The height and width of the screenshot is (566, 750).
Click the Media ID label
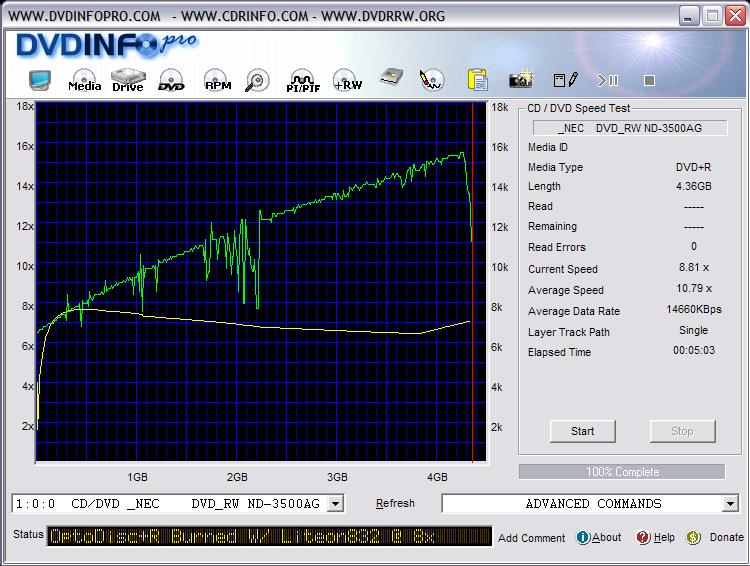548,147
